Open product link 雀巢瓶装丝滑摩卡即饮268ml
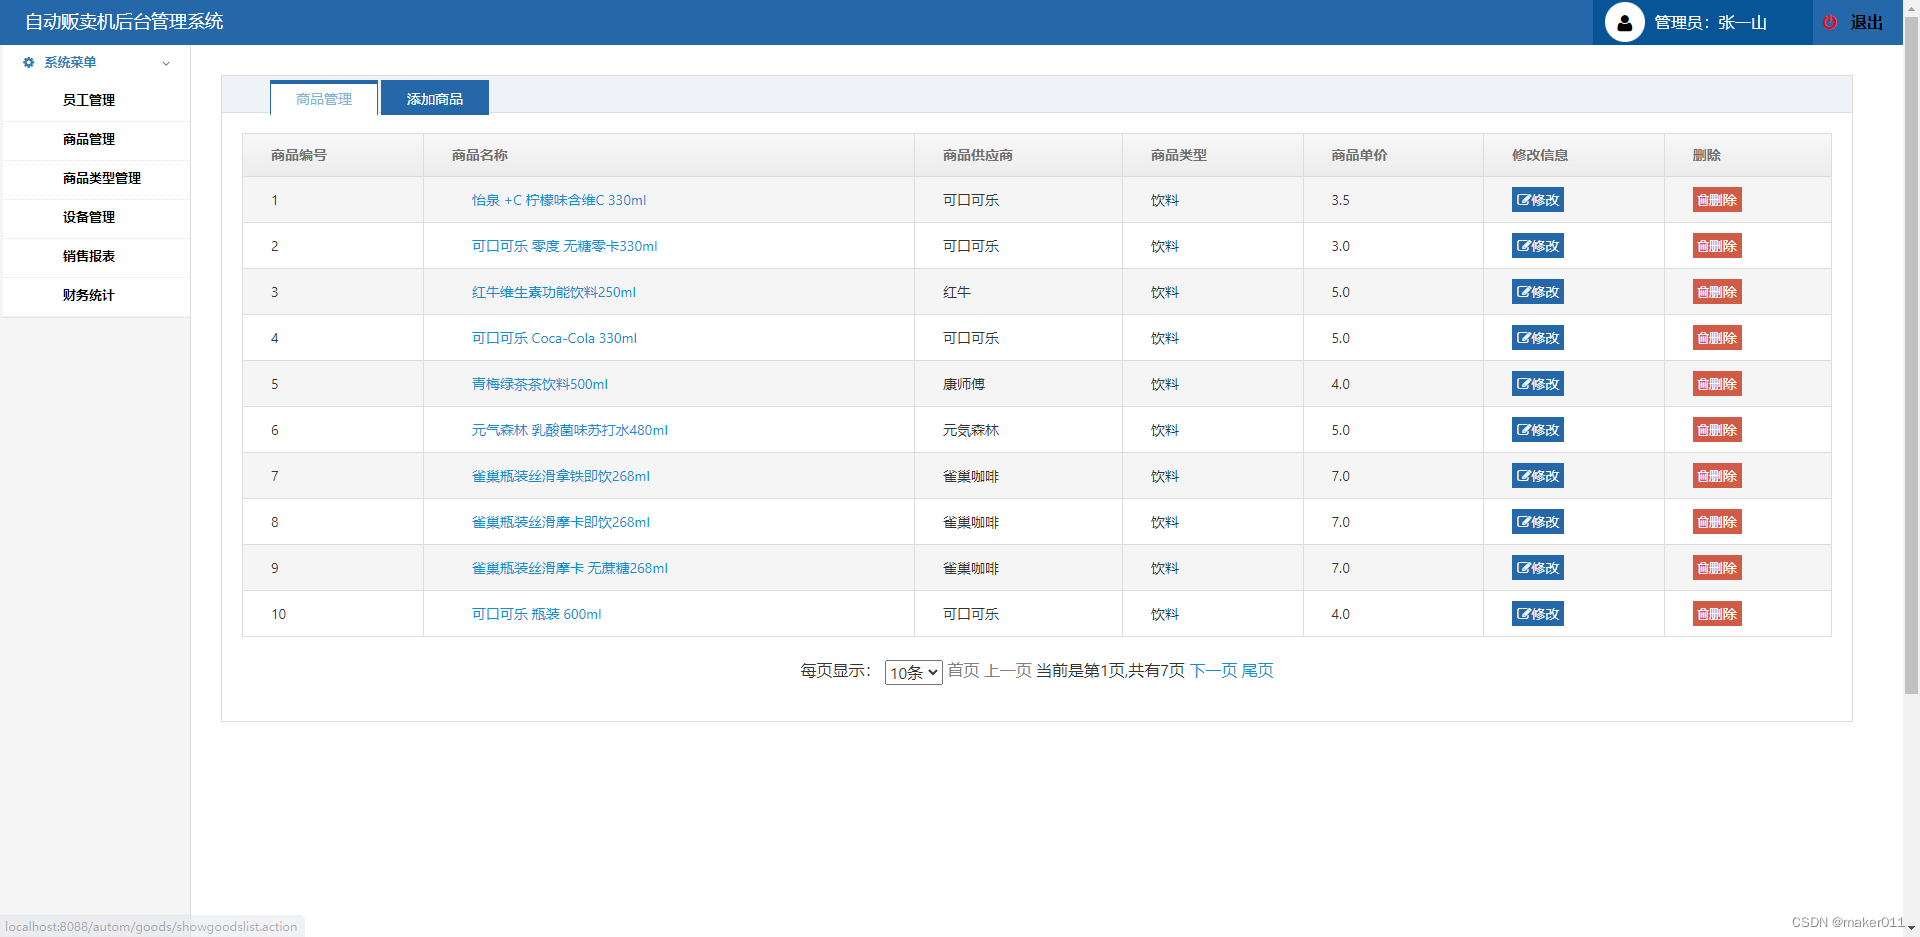This screenshot has width=1920, height=937. (x=561, y=522)
